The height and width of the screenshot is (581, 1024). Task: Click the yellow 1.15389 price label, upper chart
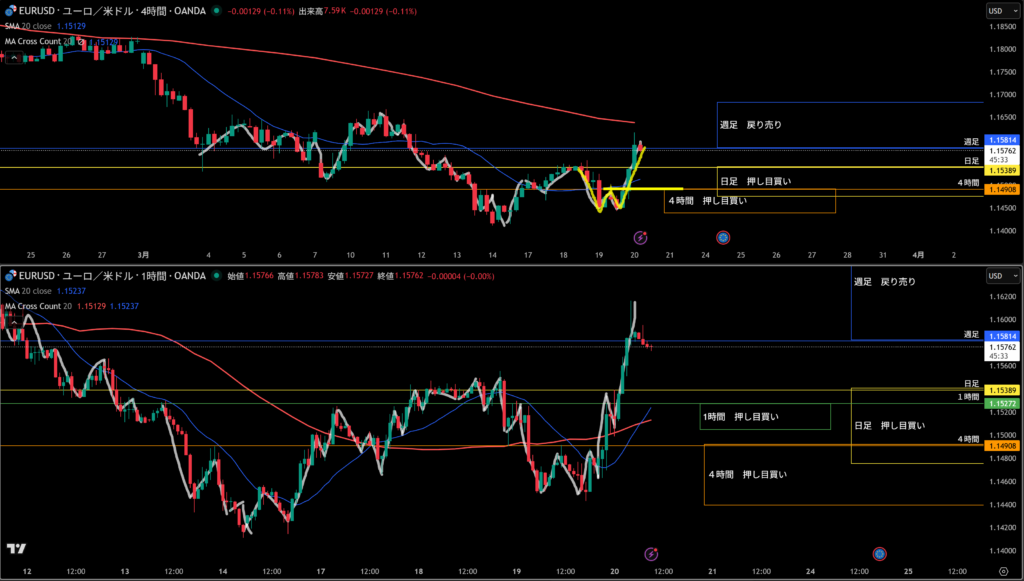(1001, 172)
